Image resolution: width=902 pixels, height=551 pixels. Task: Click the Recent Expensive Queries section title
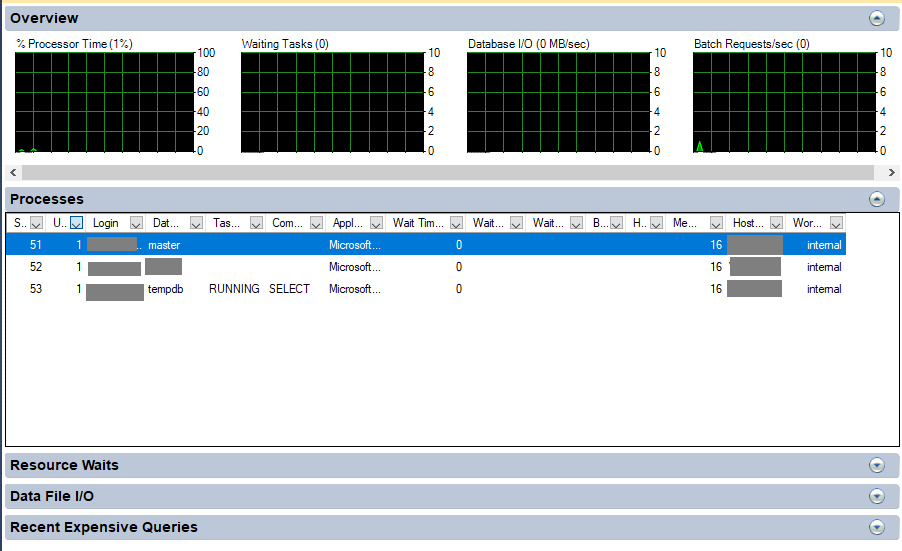104,527
